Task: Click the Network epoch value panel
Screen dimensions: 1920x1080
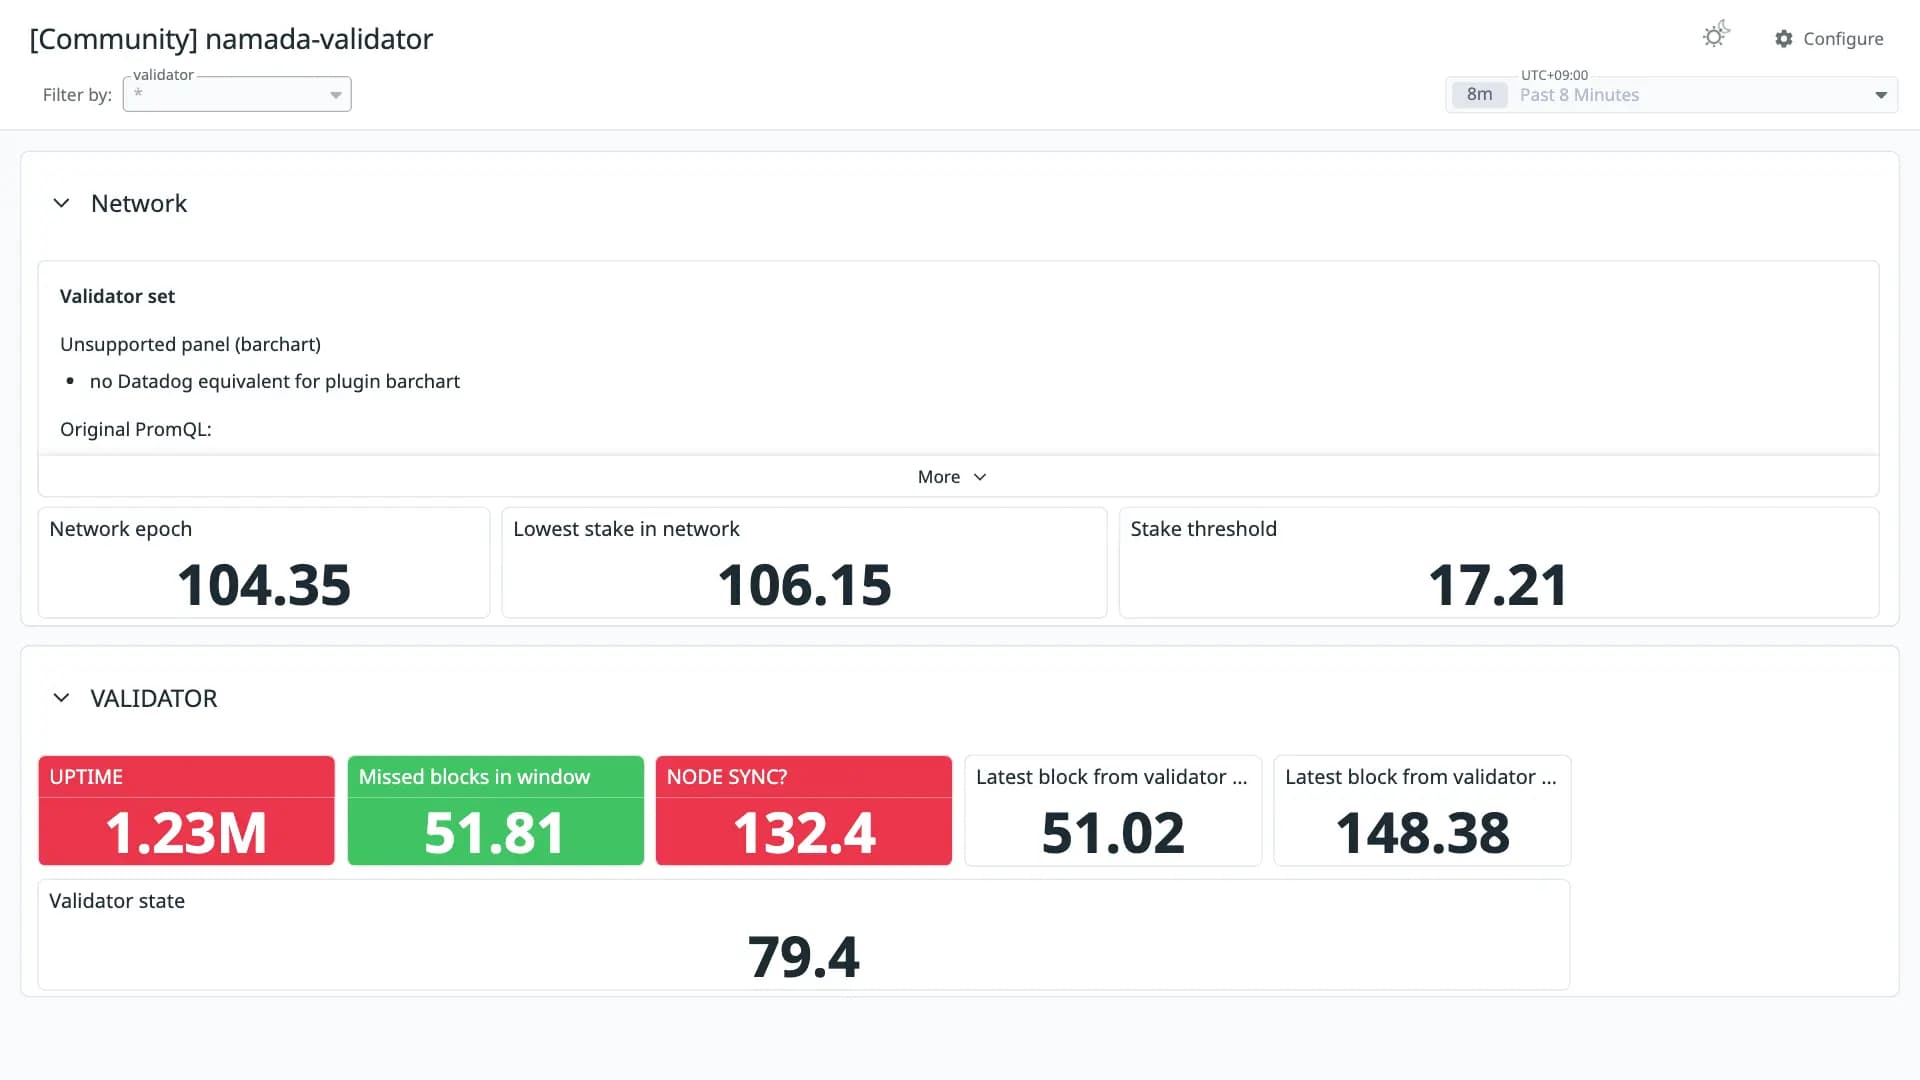Action: pyautogui.click(x=264, y=563)
